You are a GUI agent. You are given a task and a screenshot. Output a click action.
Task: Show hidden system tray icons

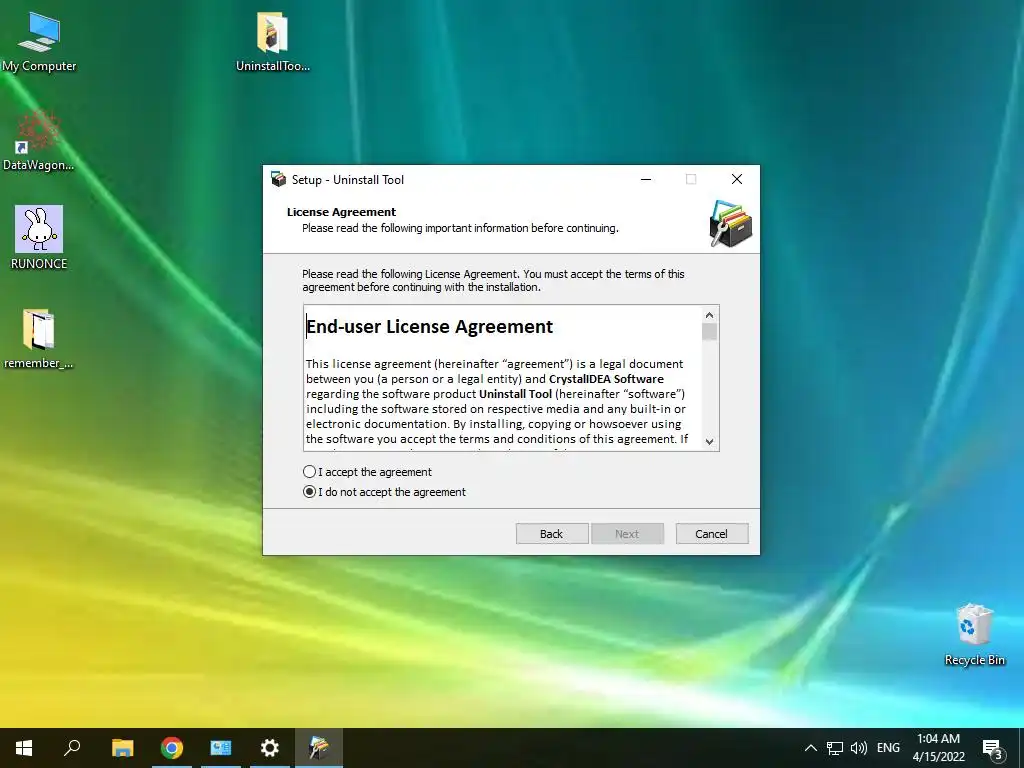click(810, 748)
